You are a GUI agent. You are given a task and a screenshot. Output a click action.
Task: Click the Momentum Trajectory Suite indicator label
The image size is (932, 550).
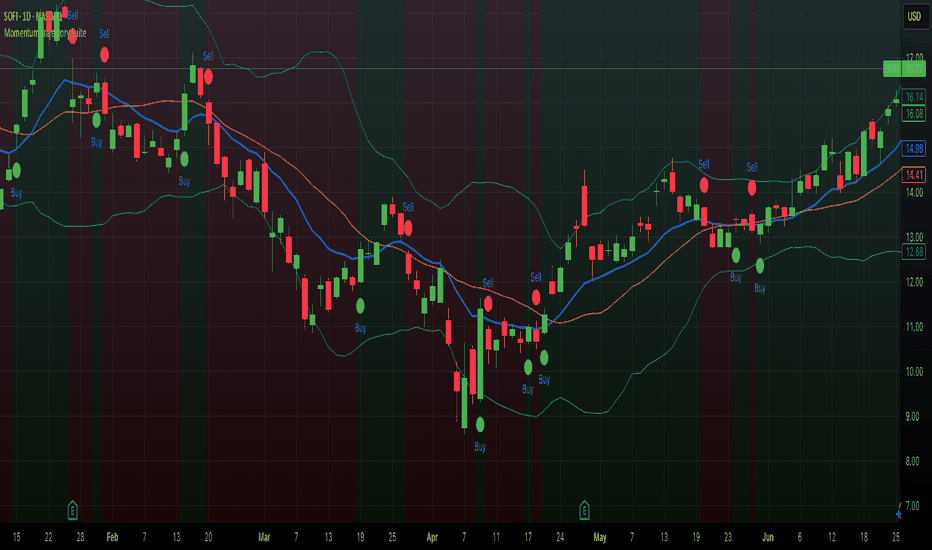pos(45,33)
